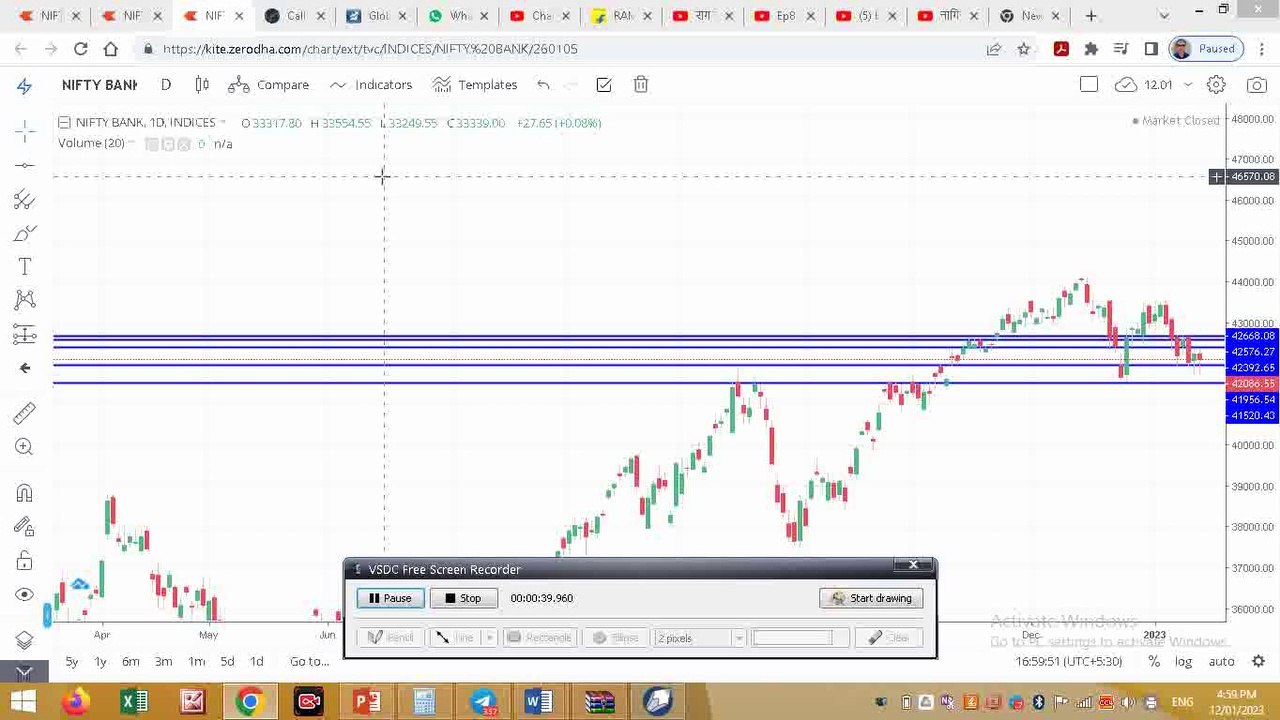1280x720 pixels.
Task: Select the pitchfork drawing tool
Action: tap(25, 200)
